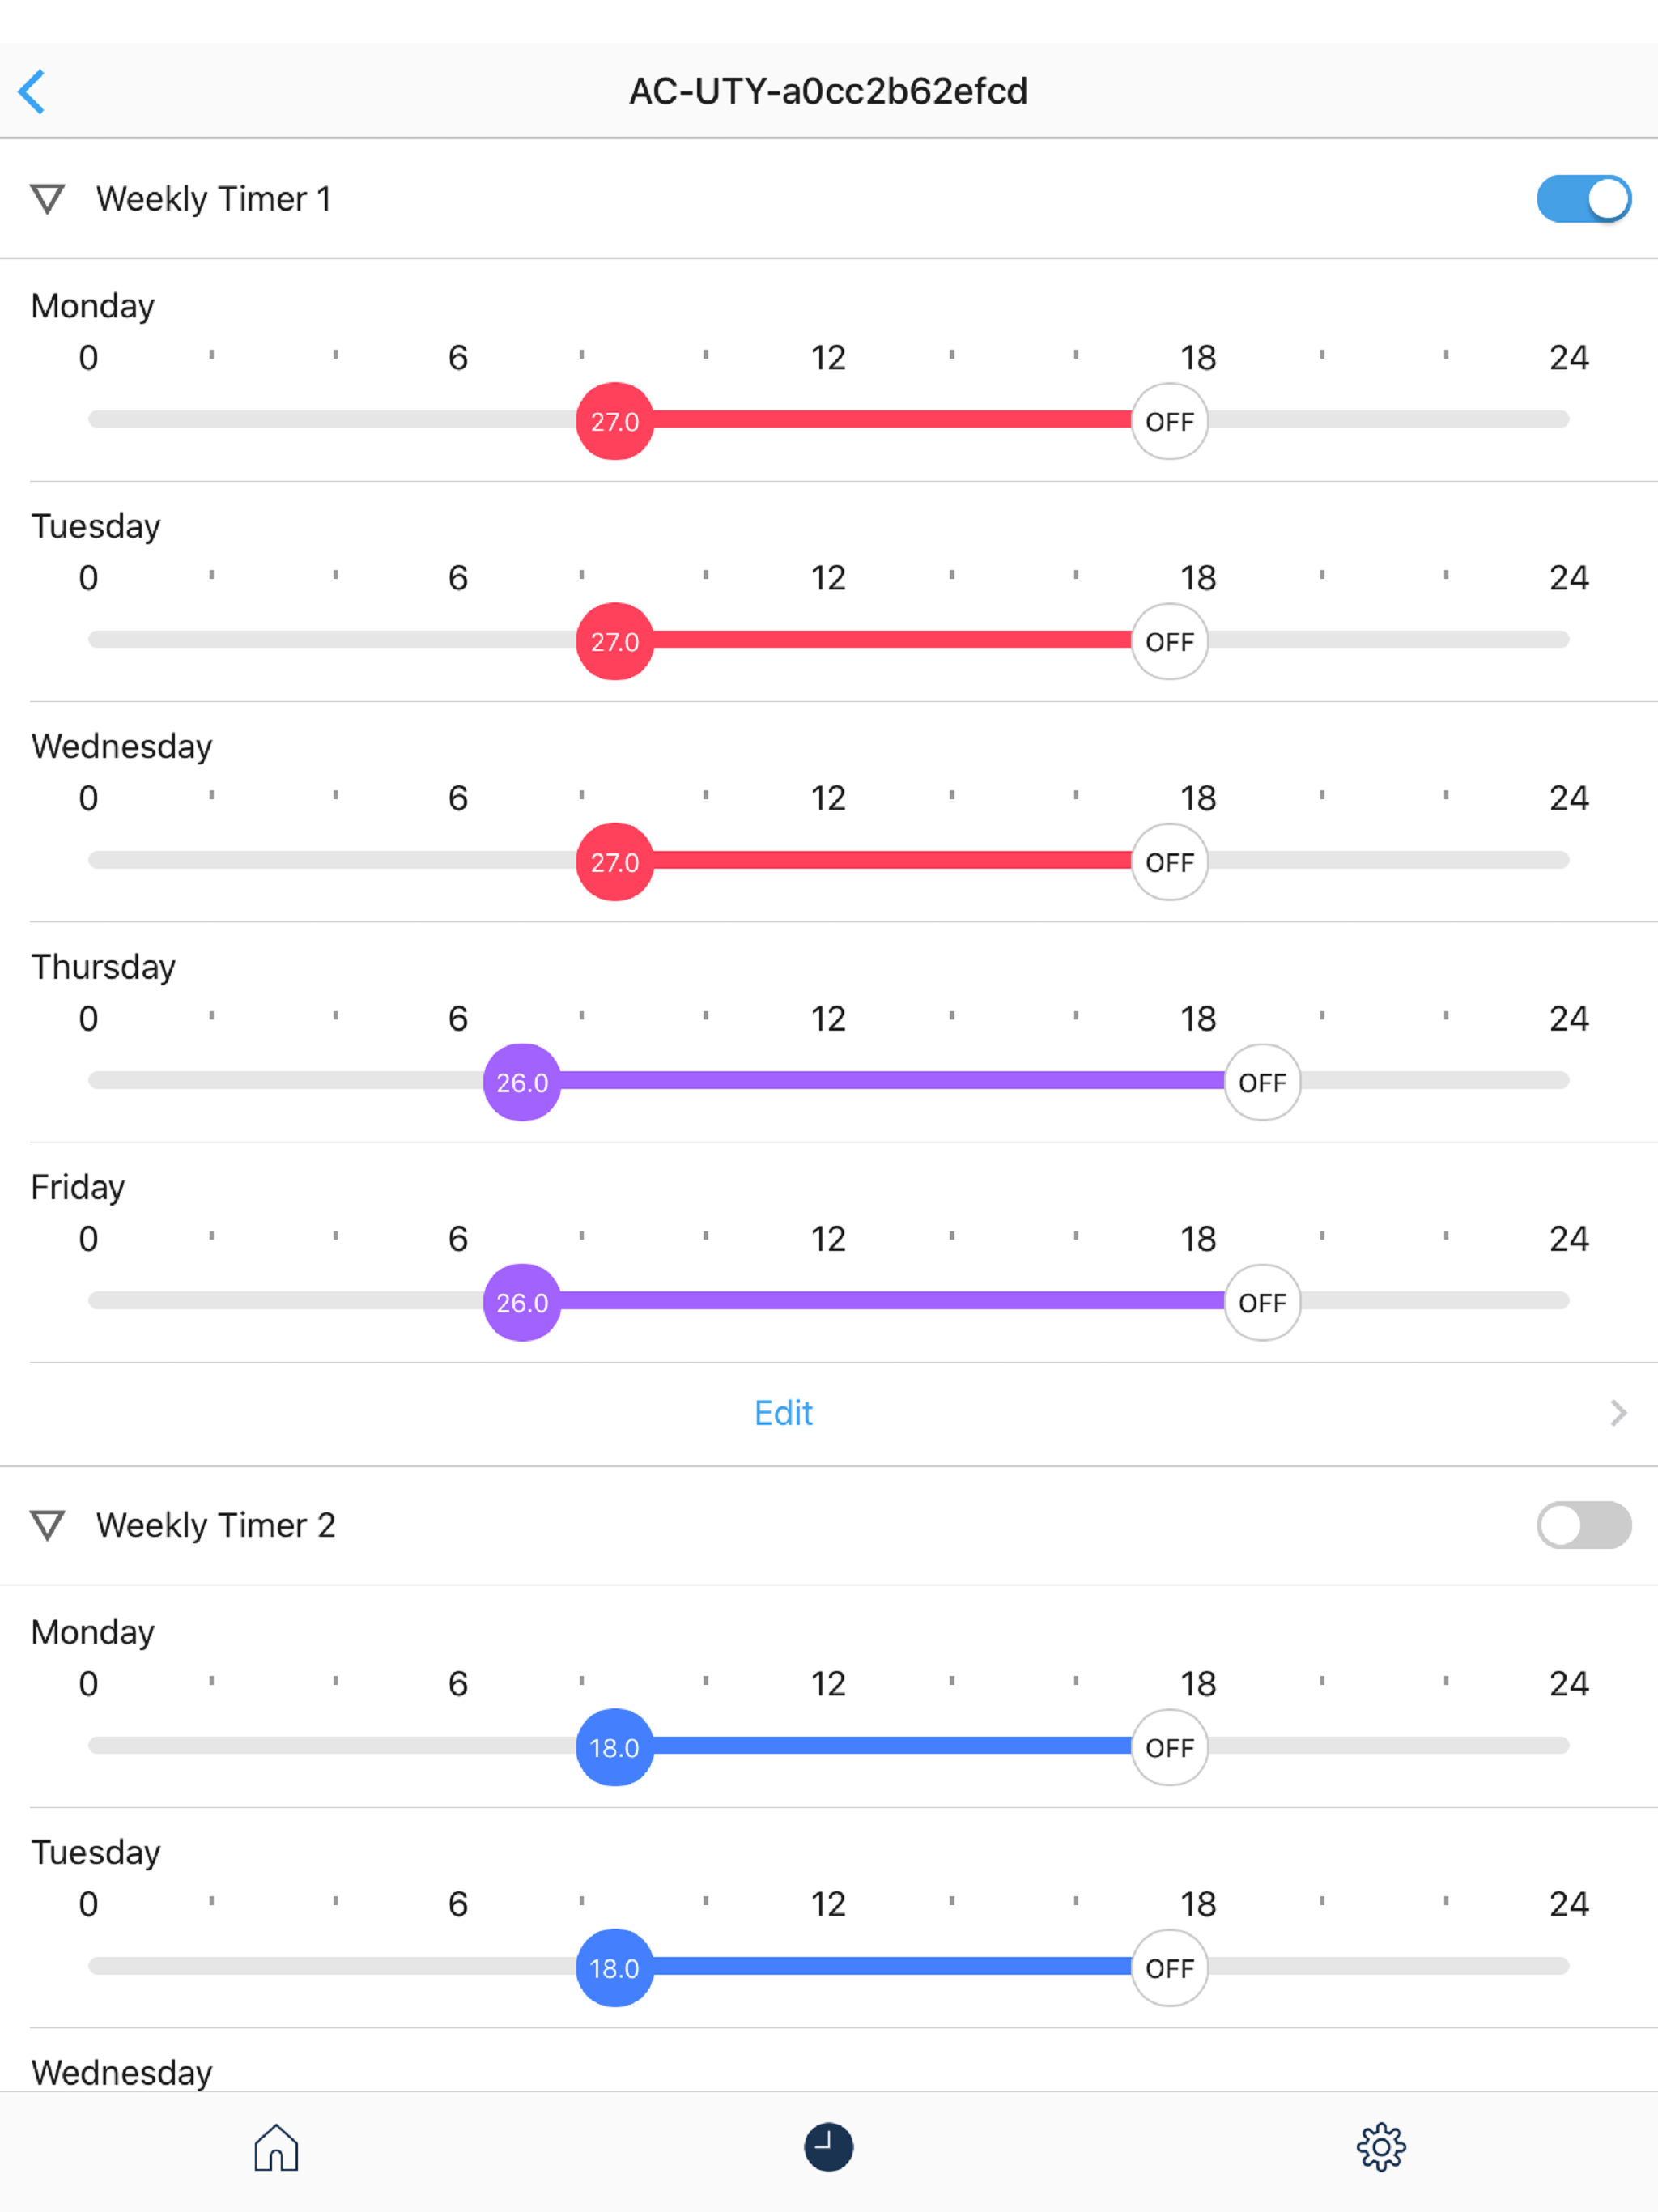Open settings gear tab
Image resolution: width=1658 pixels, height=2212 pixels.
point(1381,2147)
